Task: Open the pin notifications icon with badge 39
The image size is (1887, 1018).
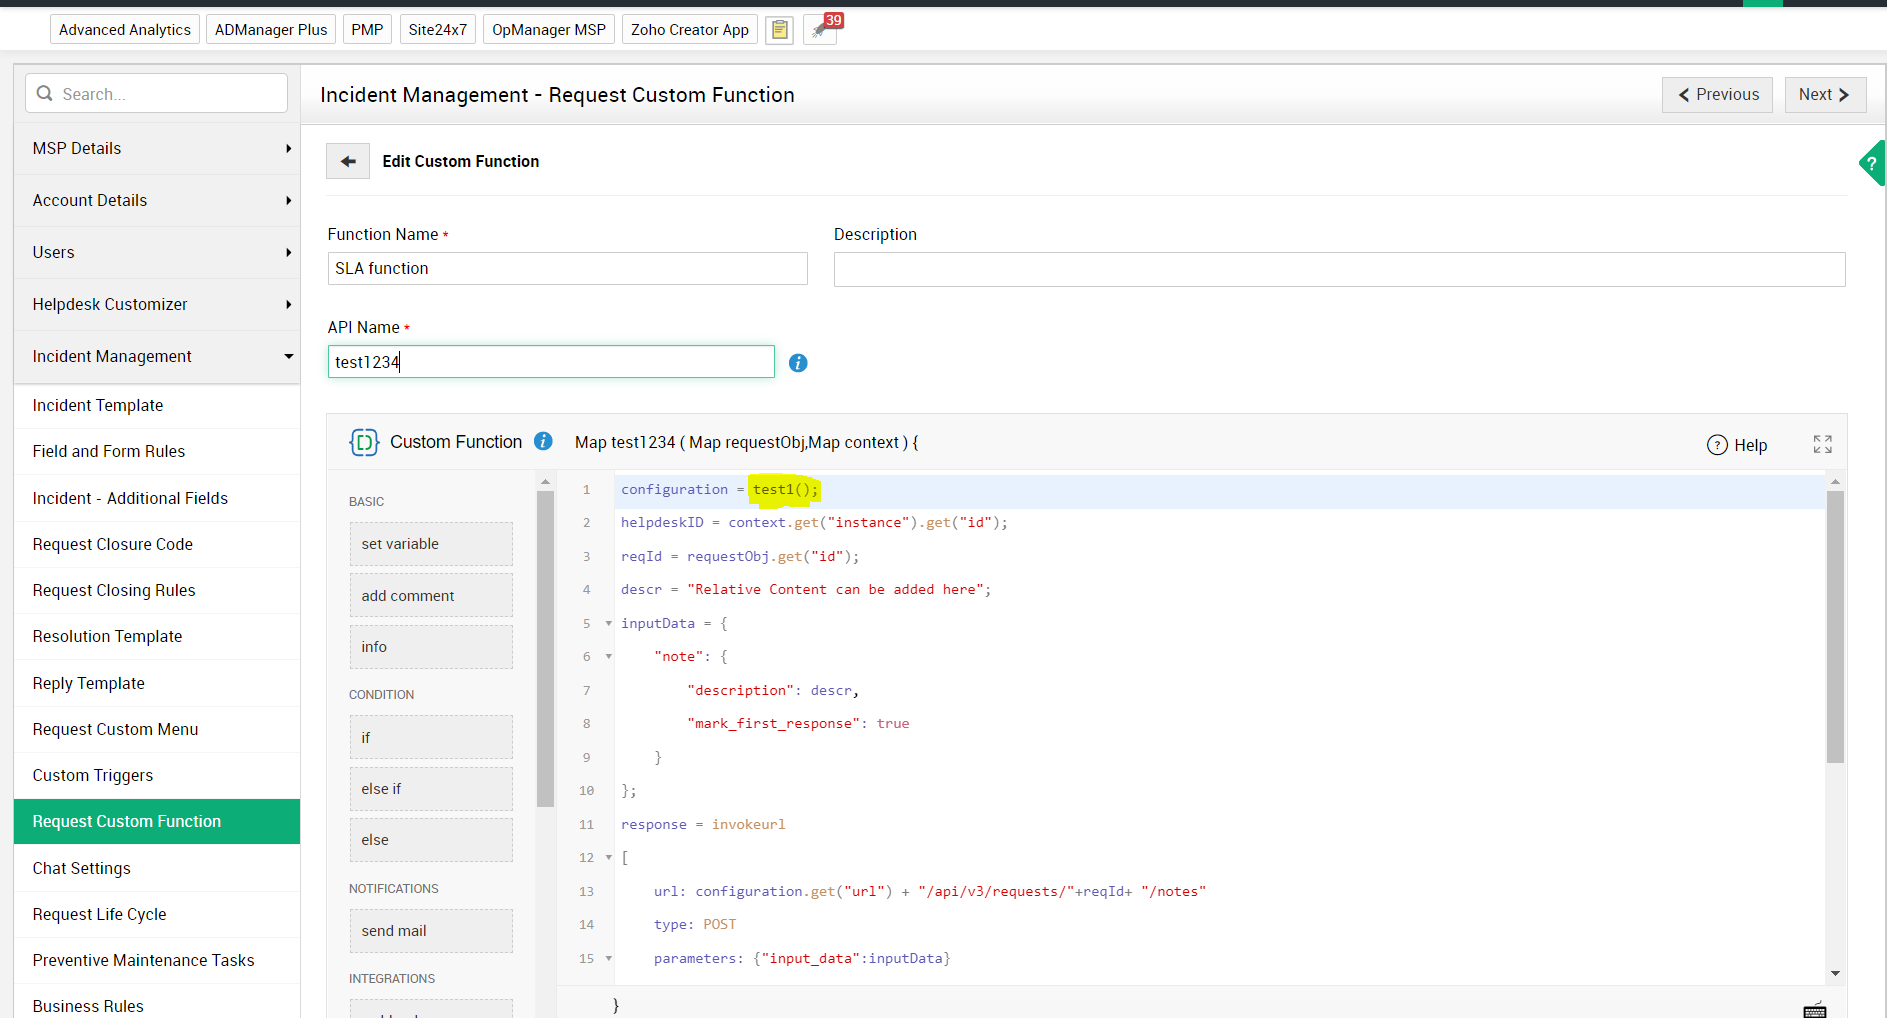Action: (821, 30)
